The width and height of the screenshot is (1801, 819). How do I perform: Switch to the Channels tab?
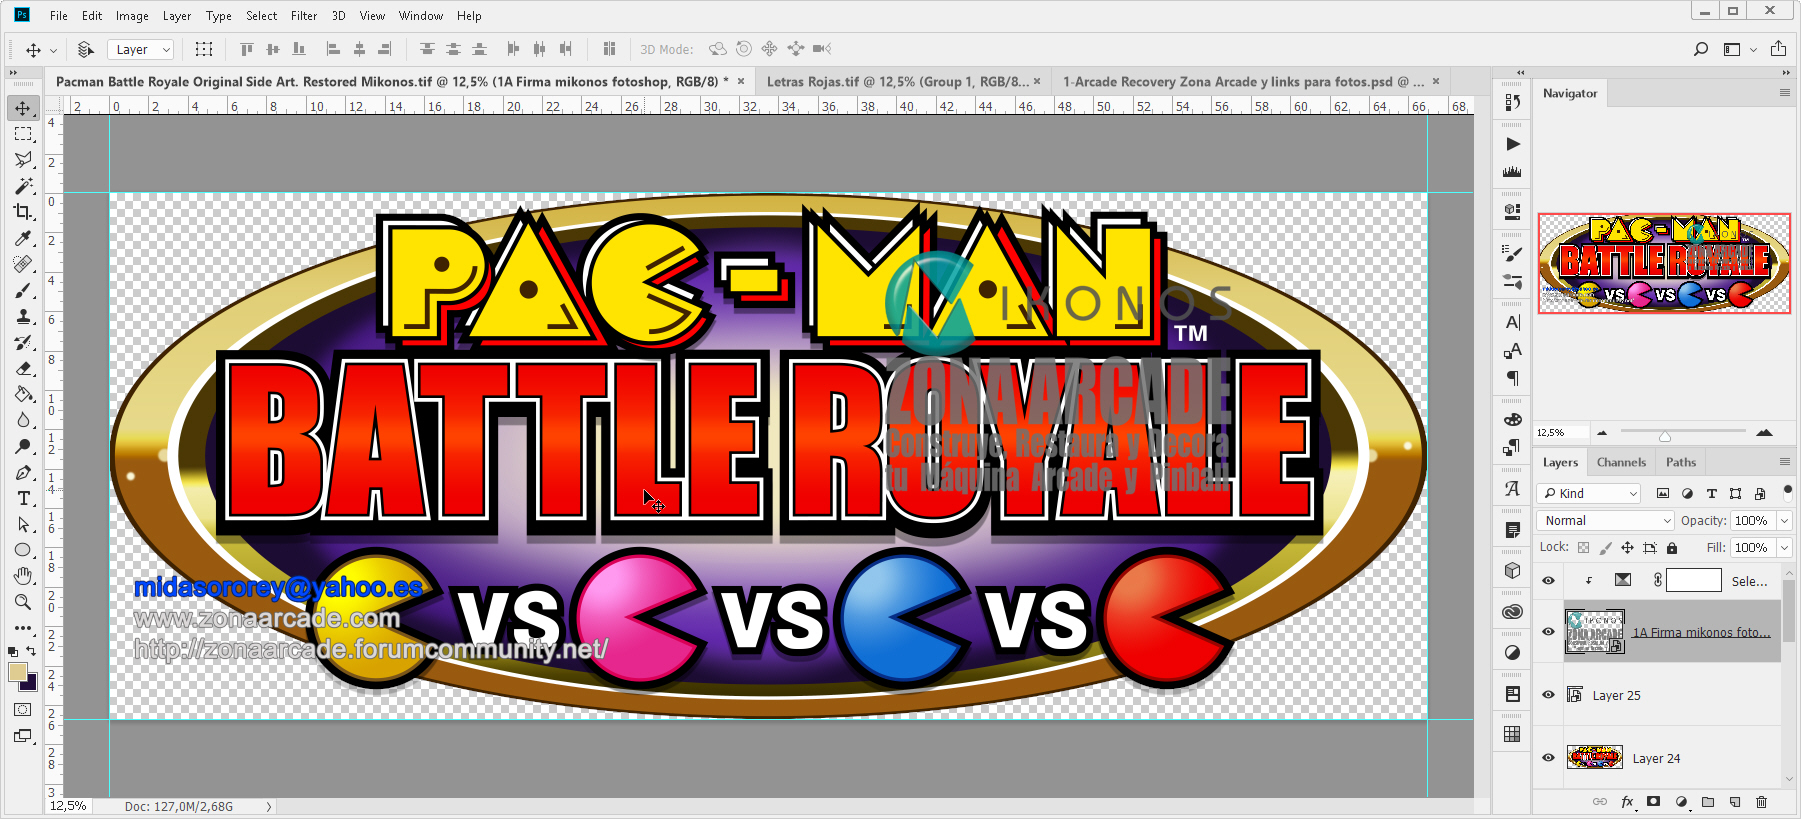1621,462
